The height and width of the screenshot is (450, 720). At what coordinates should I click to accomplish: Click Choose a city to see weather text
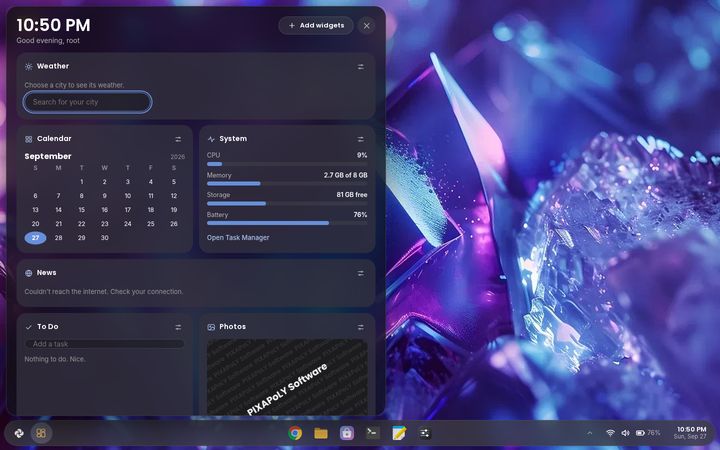[x=74, y=85]
